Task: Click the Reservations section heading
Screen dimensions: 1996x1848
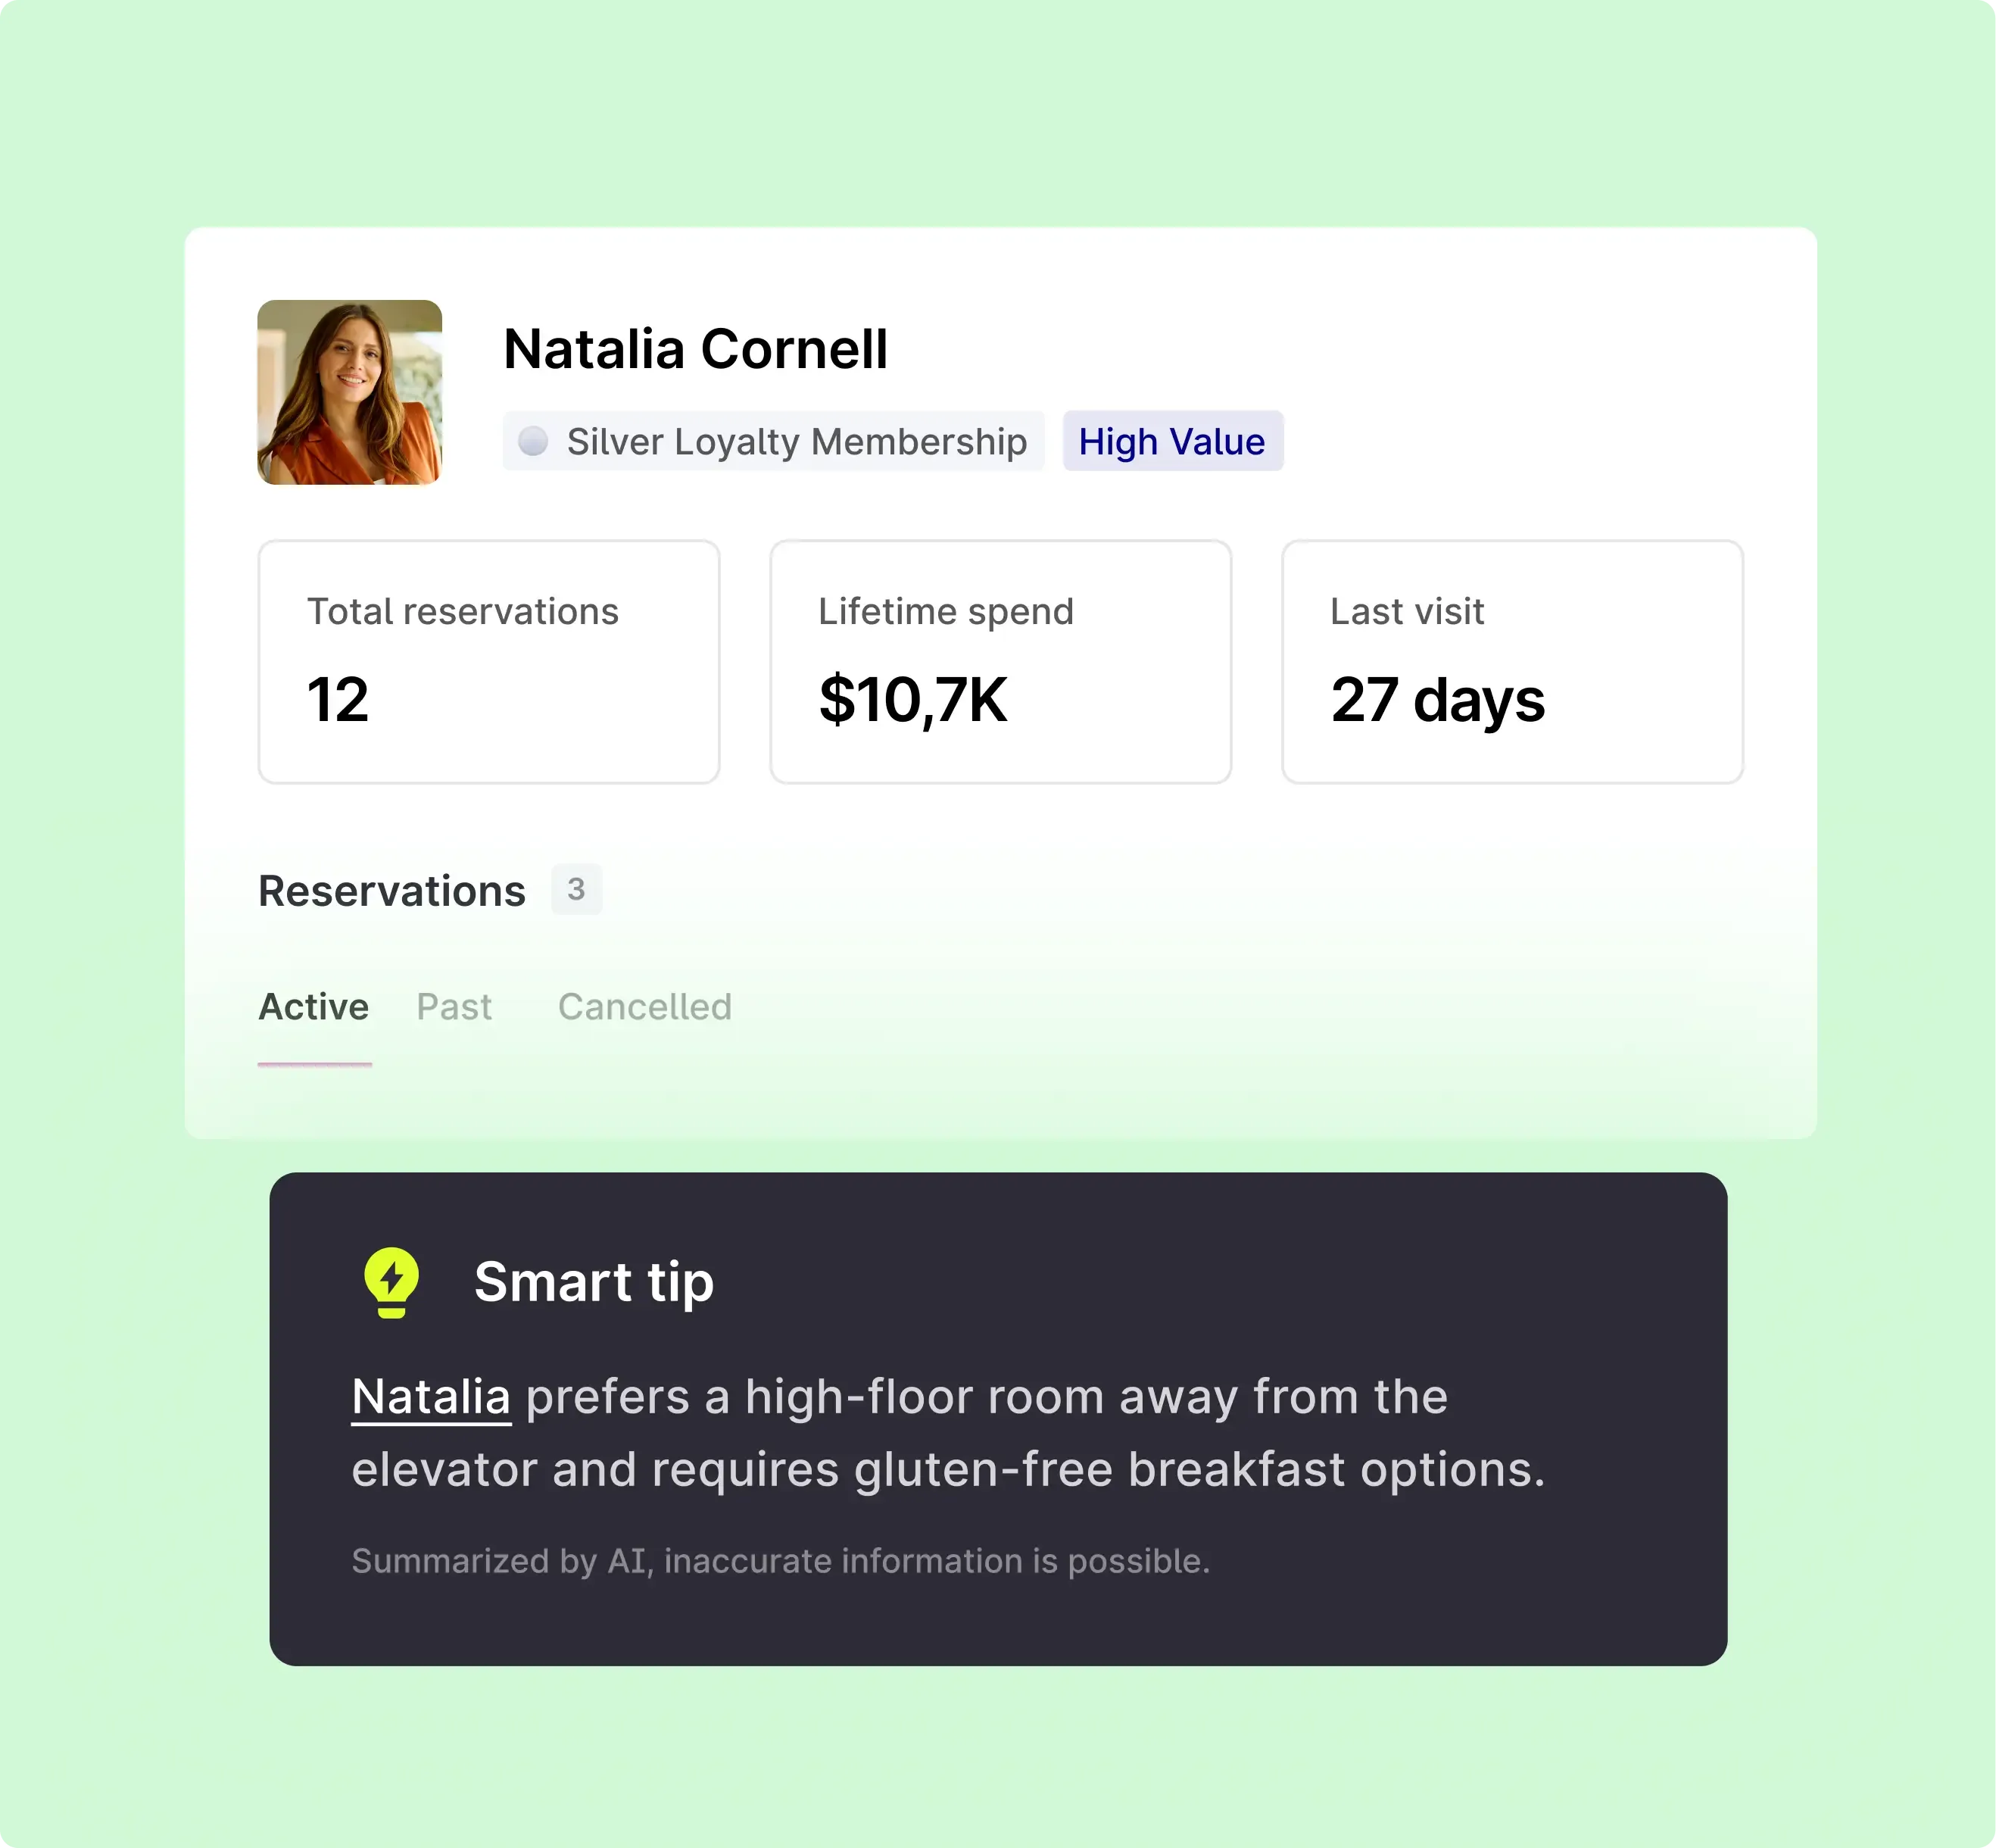Action: click(392, 890)
